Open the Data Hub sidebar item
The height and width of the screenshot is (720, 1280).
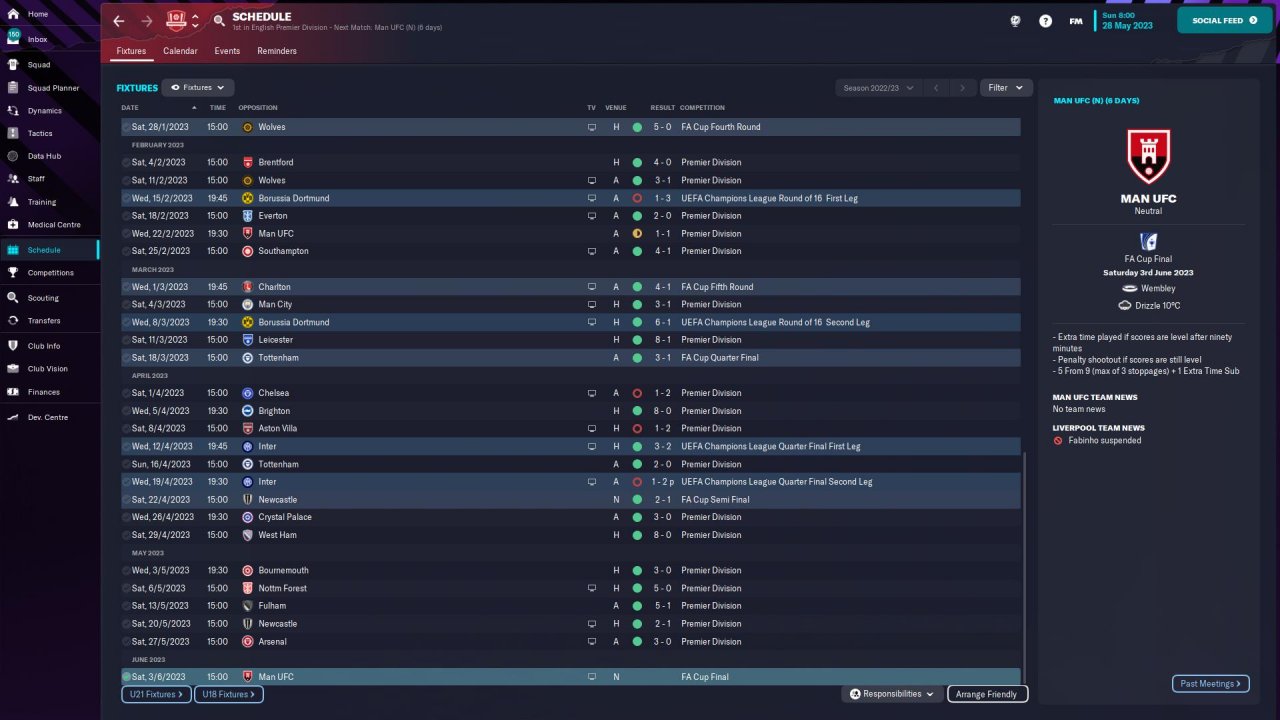tap(44, 156)
